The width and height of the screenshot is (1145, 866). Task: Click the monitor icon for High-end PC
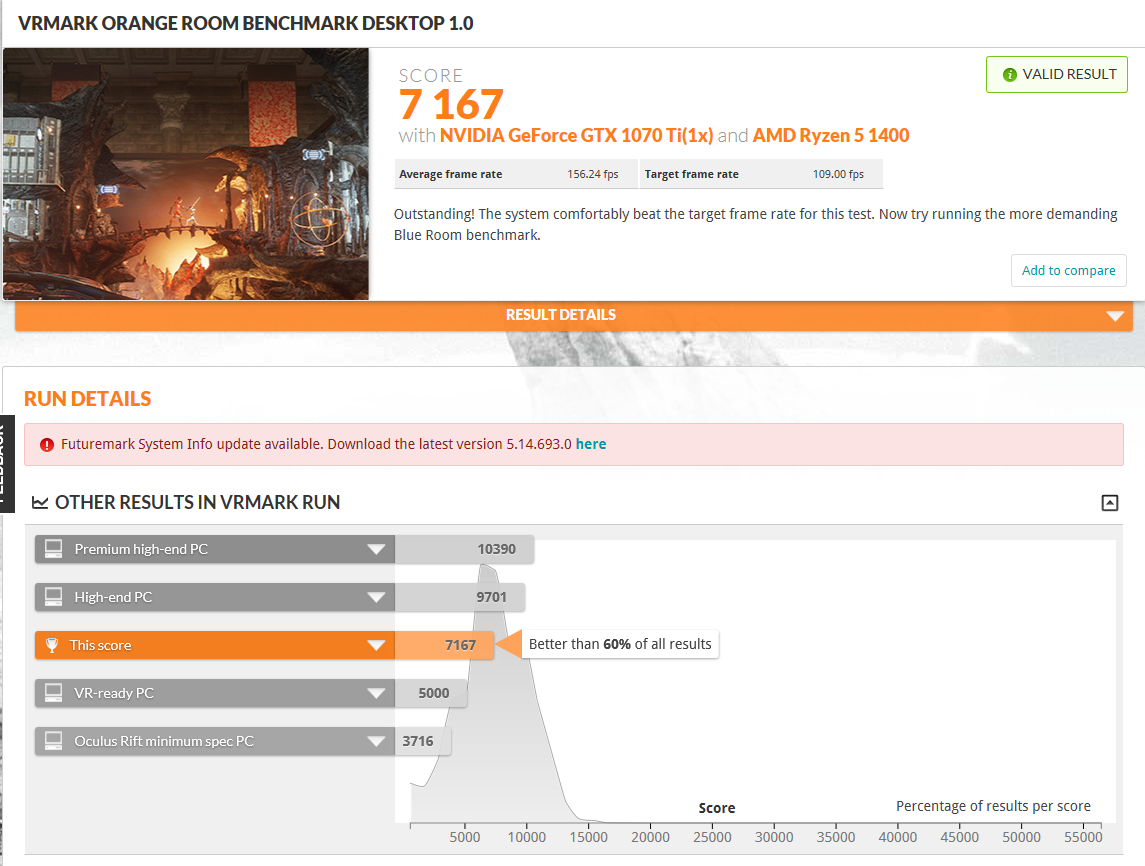pos(53,597)
